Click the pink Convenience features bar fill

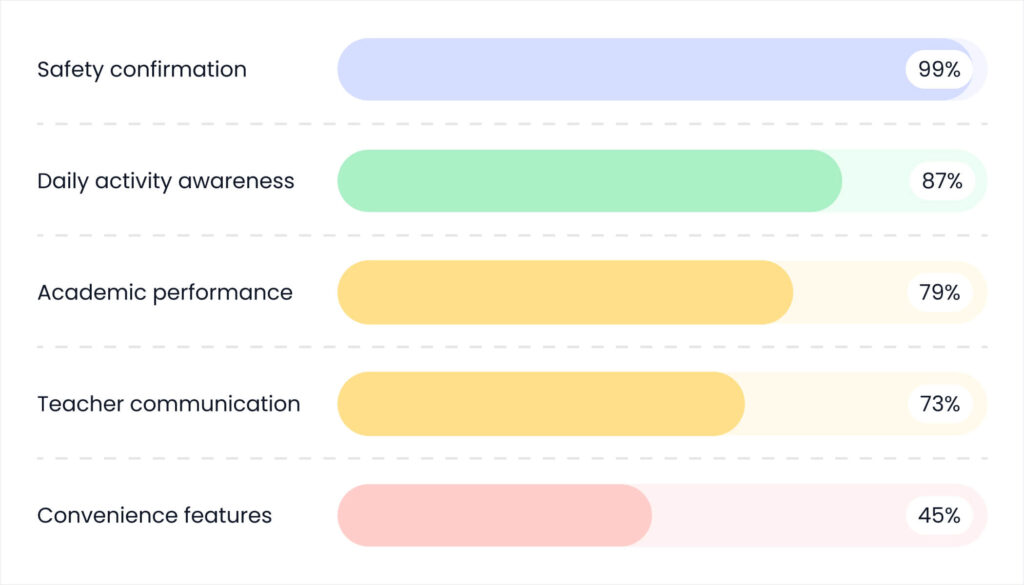494,516
